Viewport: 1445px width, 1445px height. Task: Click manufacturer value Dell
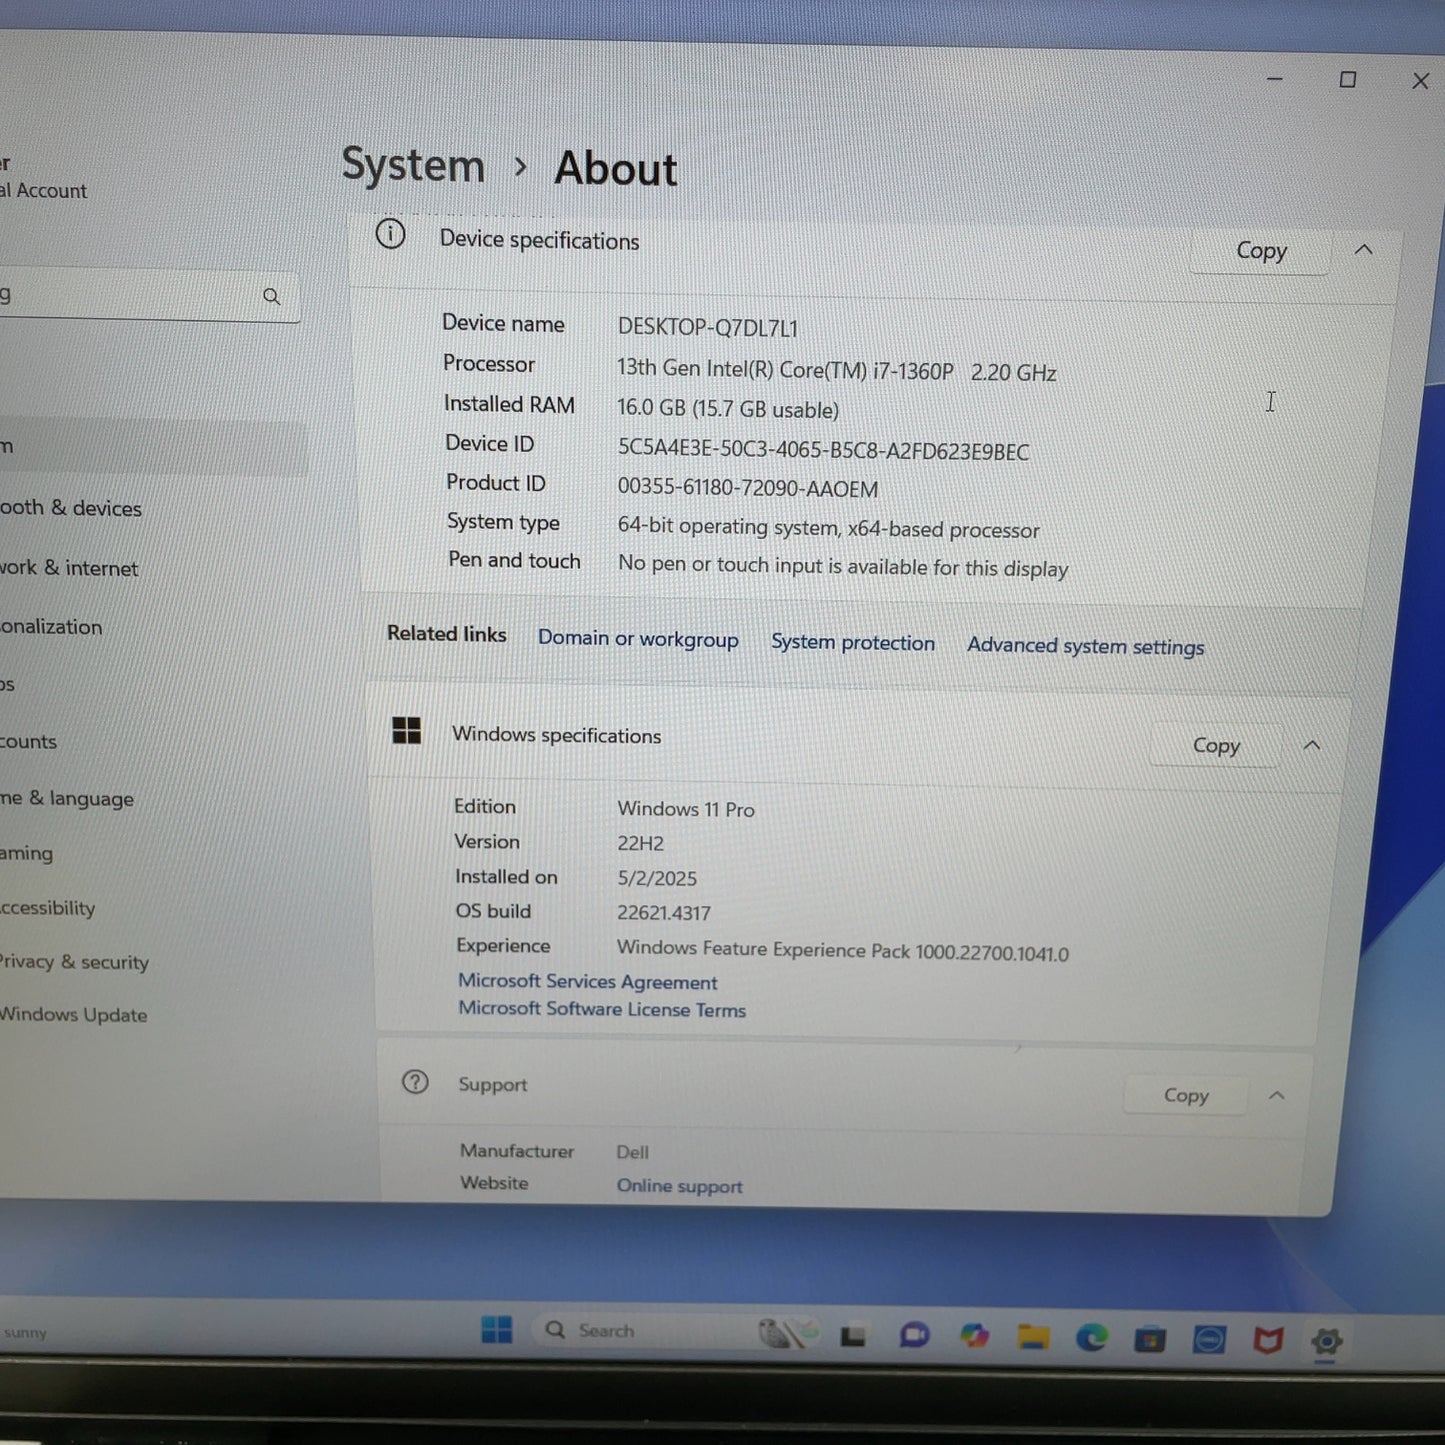click(632, 1152)
